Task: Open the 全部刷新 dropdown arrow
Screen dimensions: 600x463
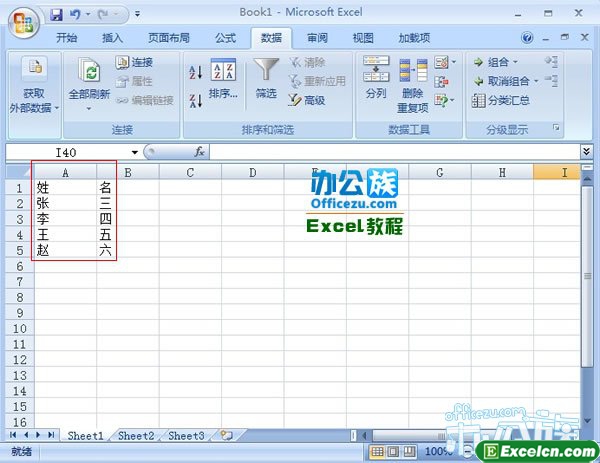Action: pyautogui.click(x=89, y=109)
